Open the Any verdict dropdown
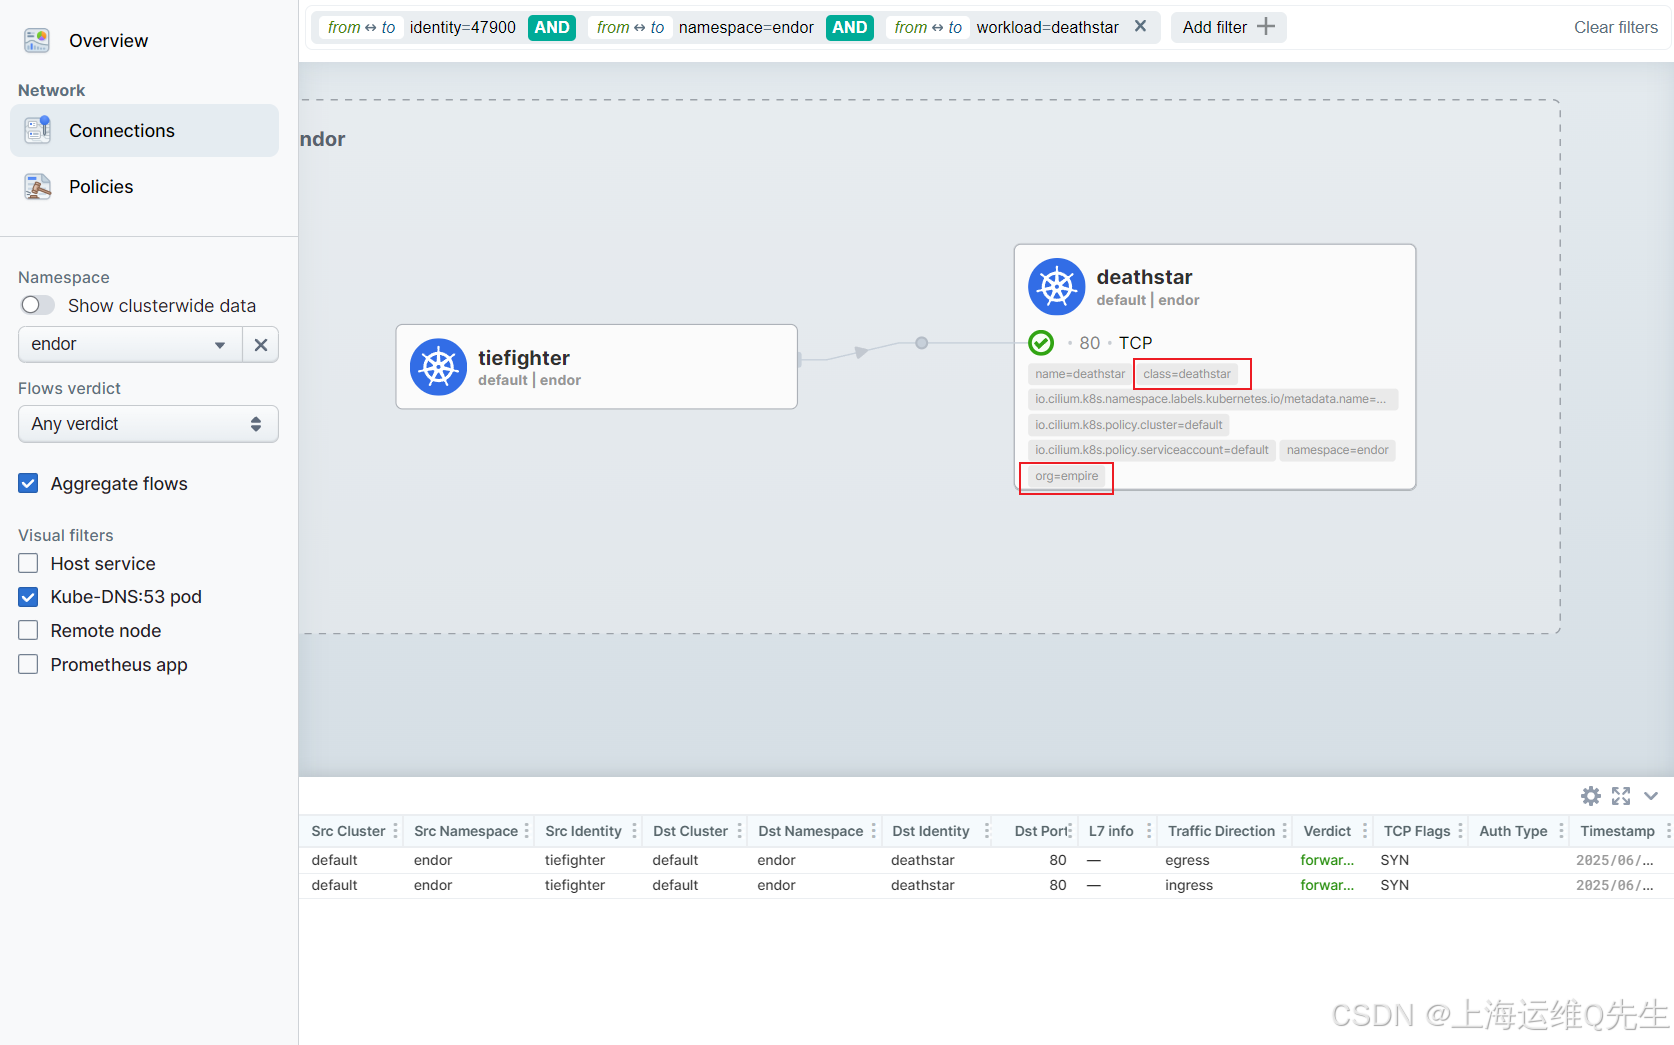 (x=148, y=424)
